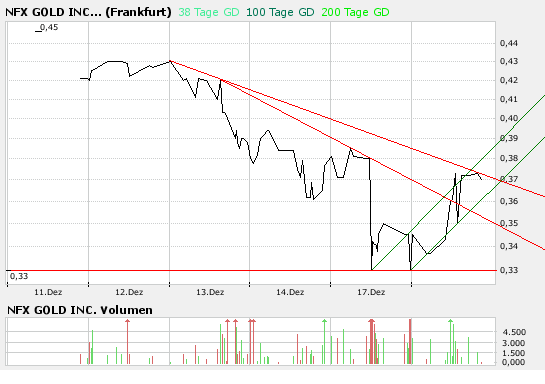This screenshot has width=545, height=384.
Task: Click the 0,000 volume axis label
Action: click(513, 362)
